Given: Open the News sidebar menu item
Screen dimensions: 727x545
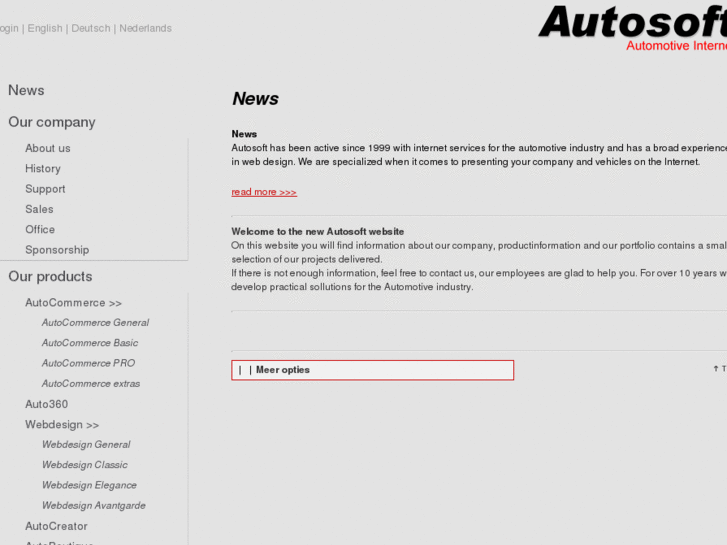Looking at the screenshot, I should (x=26, y=90).
